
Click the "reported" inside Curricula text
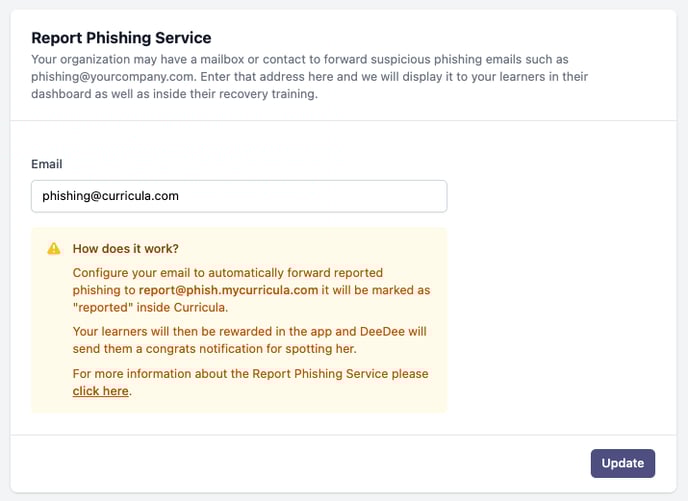pyautogui.click(x=150, y=307)
